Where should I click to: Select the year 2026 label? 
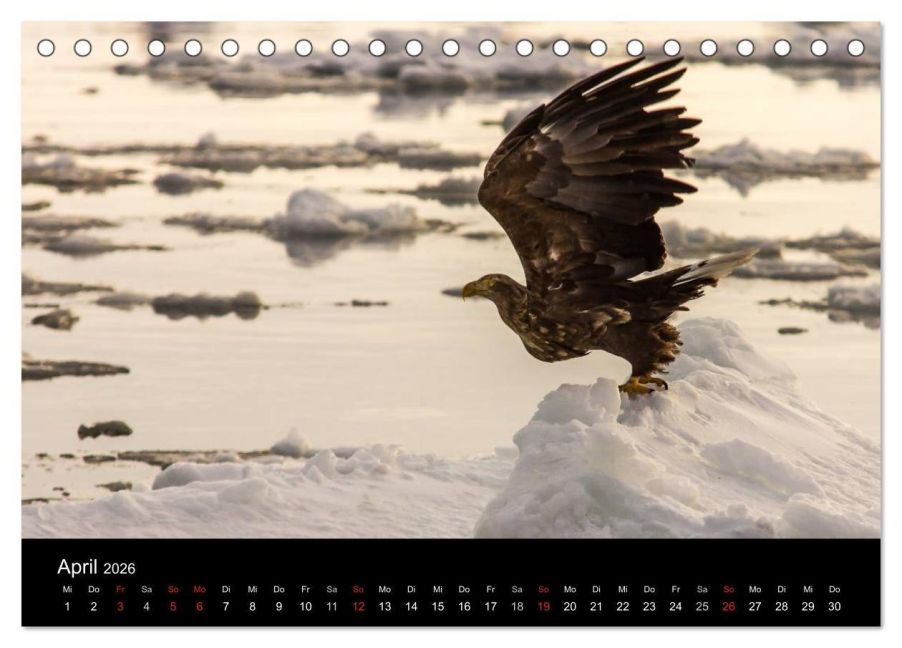[x=120, y=569]
